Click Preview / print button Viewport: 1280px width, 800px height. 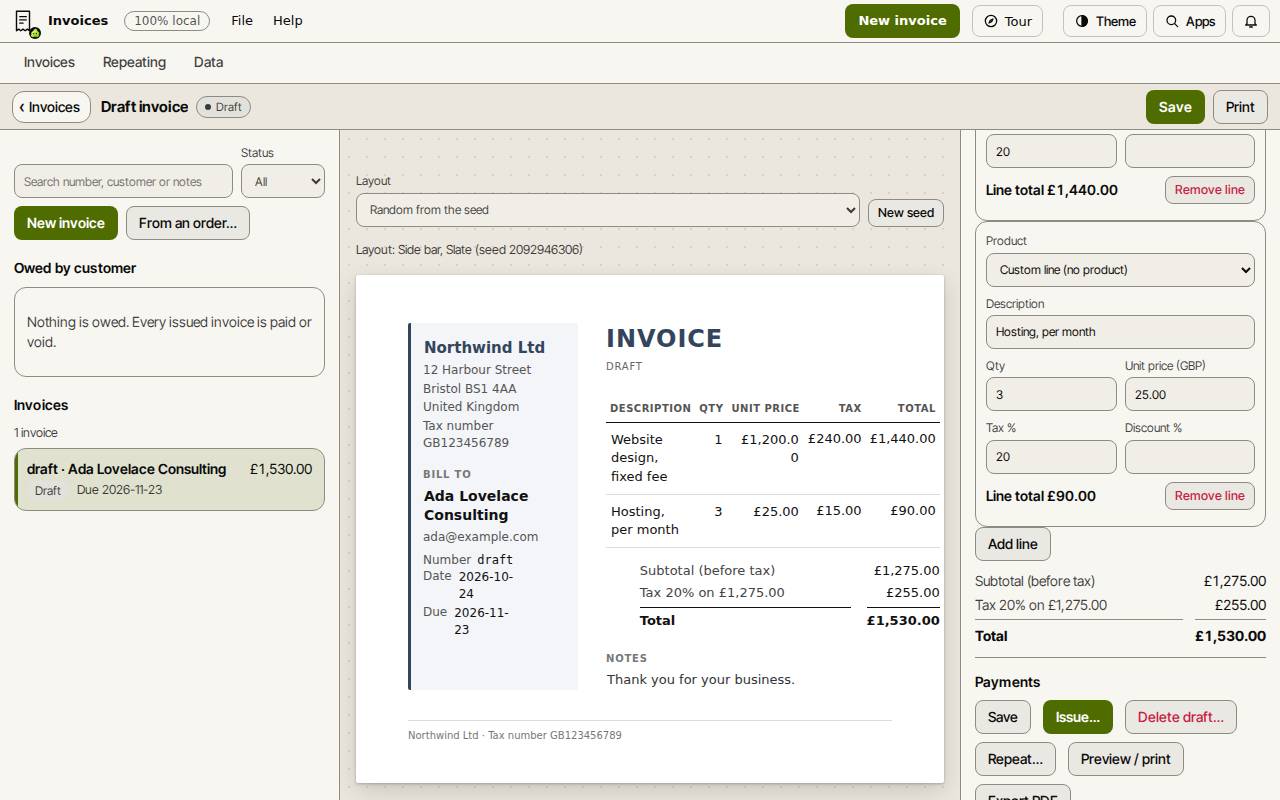tap(1126, 759)
